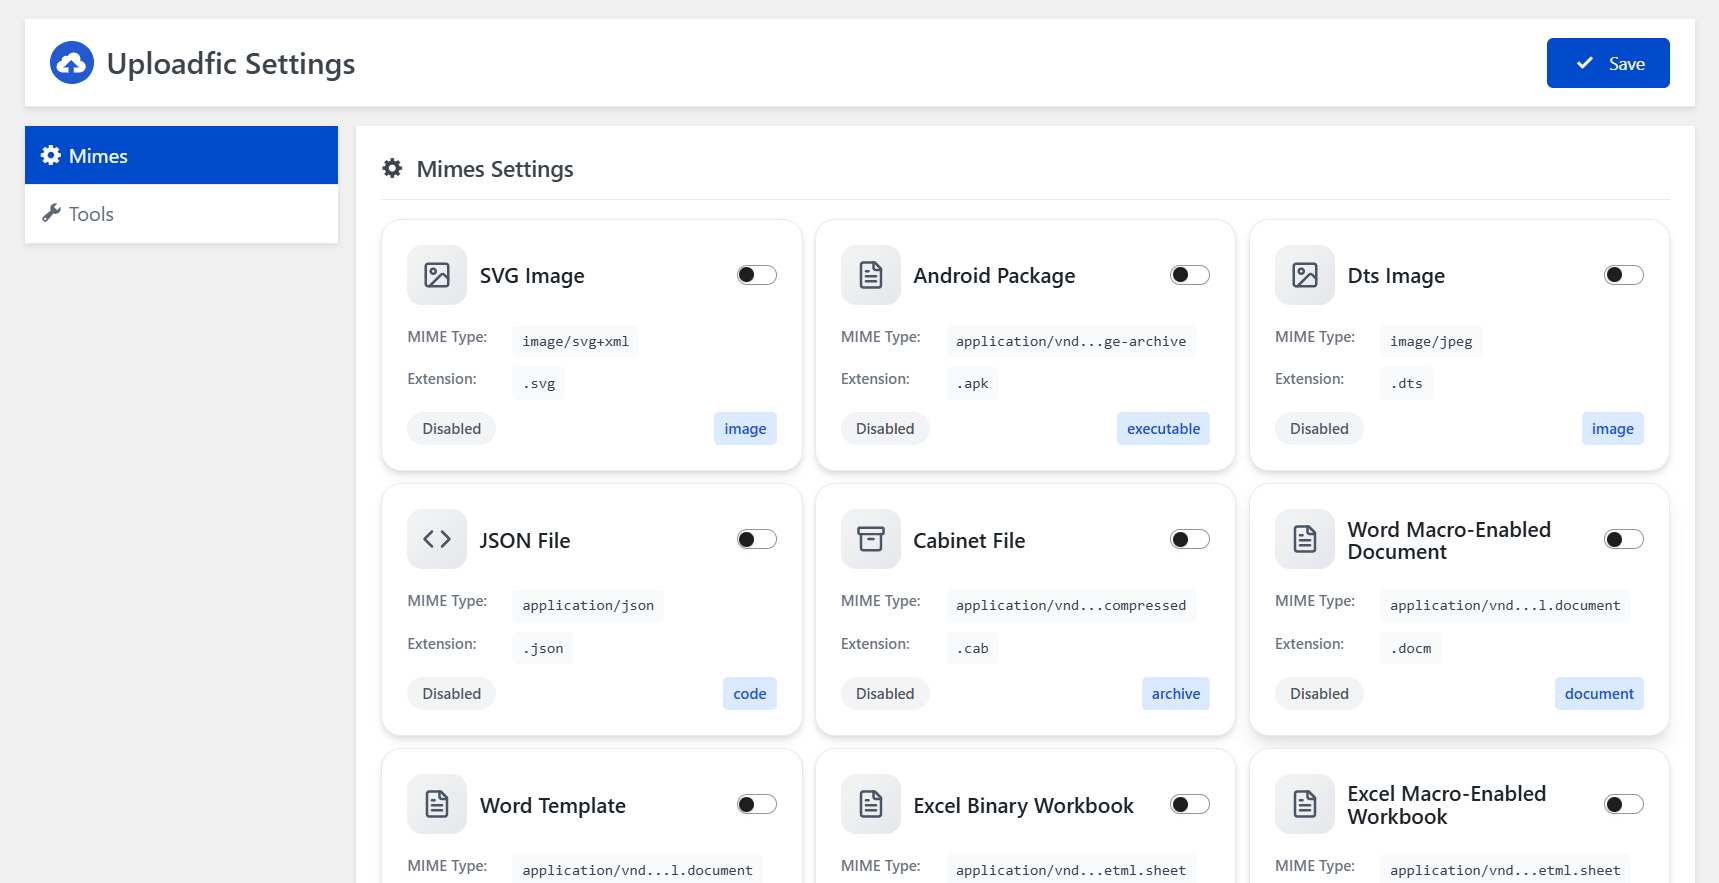The height and width of the screenshot is (883, 1719).
Task: Enable the Cabinet File toggle
Action: (1190, 539)
